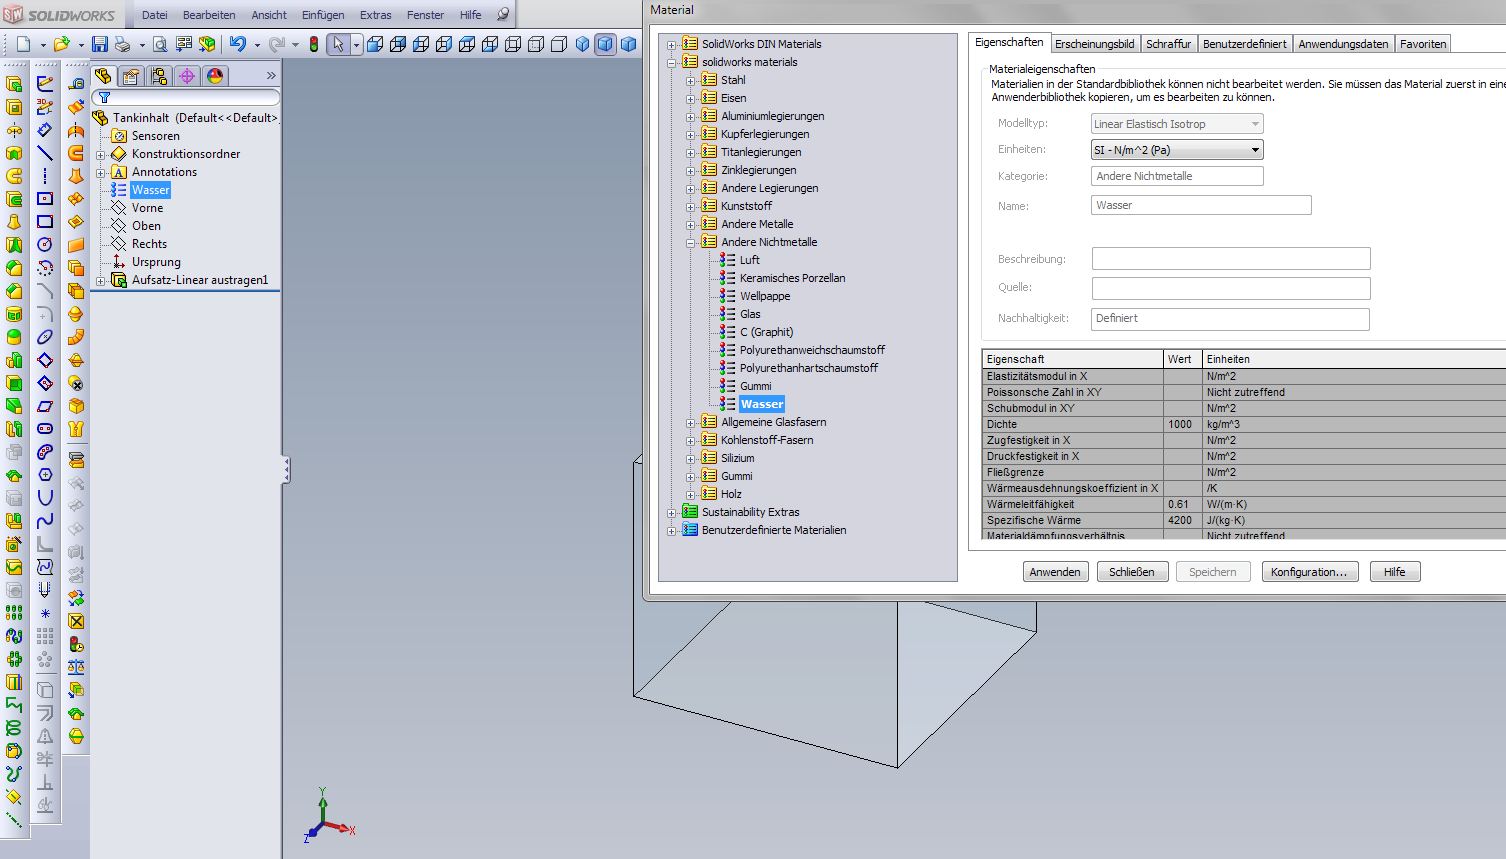
Task: Open the DisplayManager color ball tab icon
Action: 215,76
